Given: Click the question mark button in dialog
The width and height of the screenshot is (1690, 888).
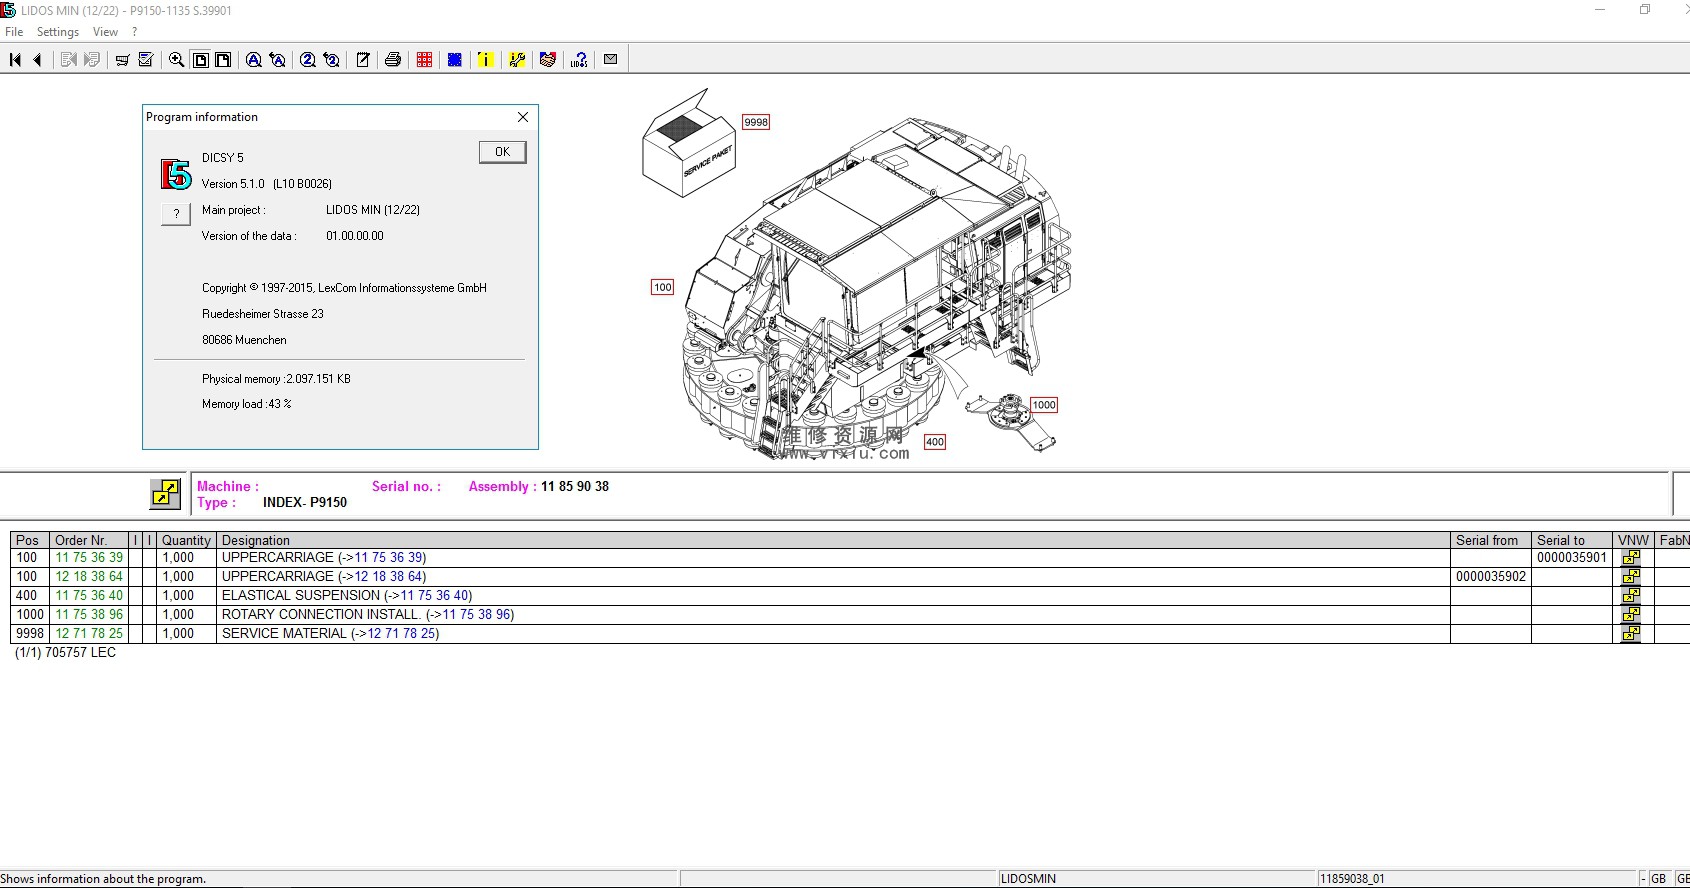Looking at the screenshot, I should pyautogui.click(x=176, y=214).
